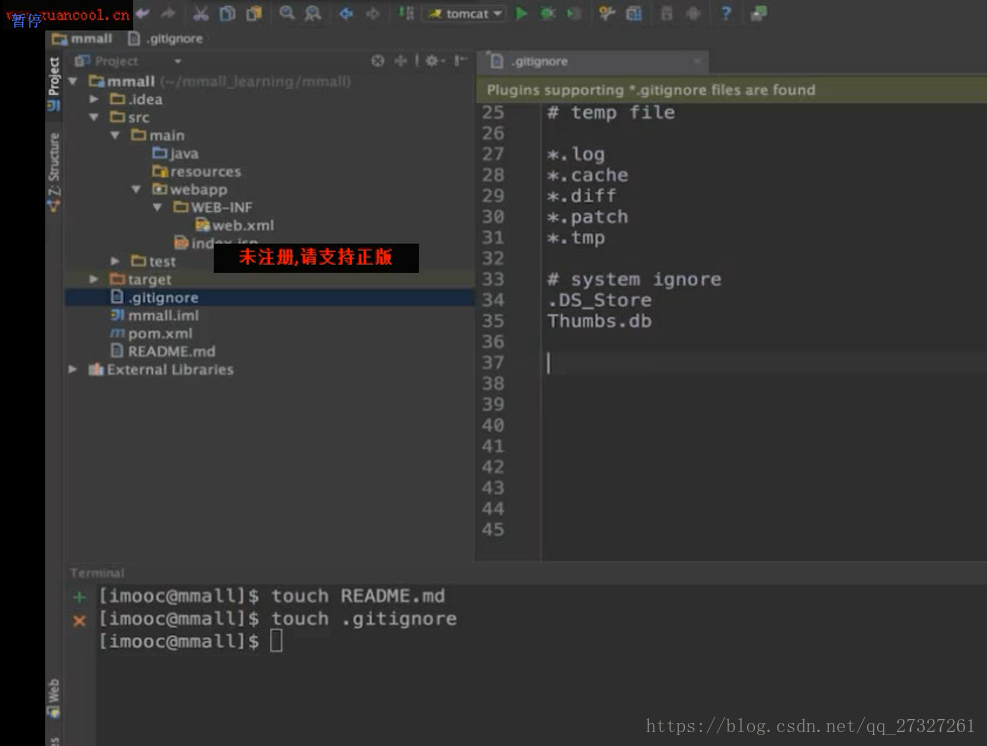Open SDK Manager icon

pos(667,13)
